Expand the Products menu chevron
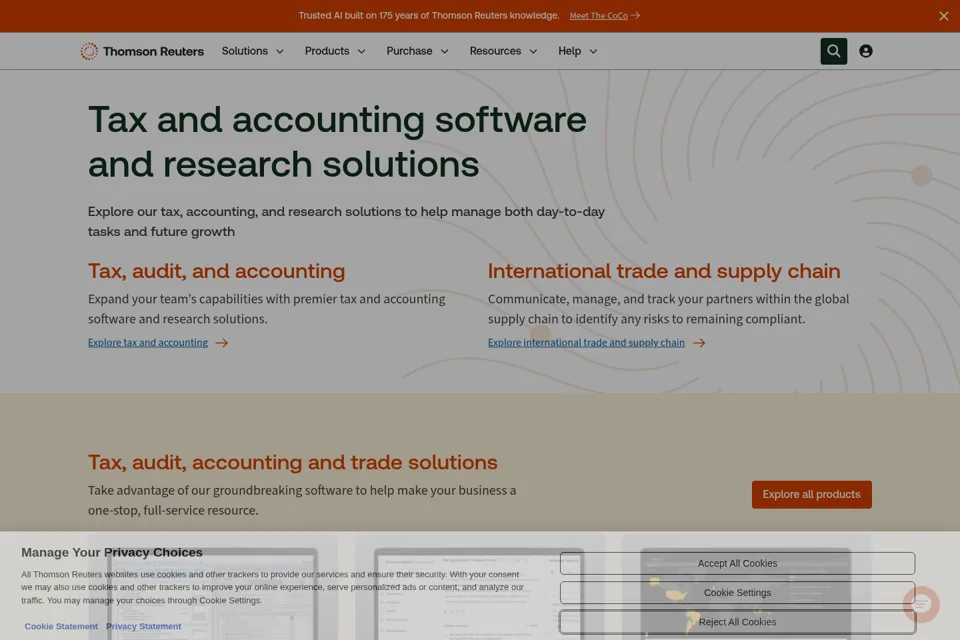This screenshot has width=960, height=640. click(x=361, y=51)
